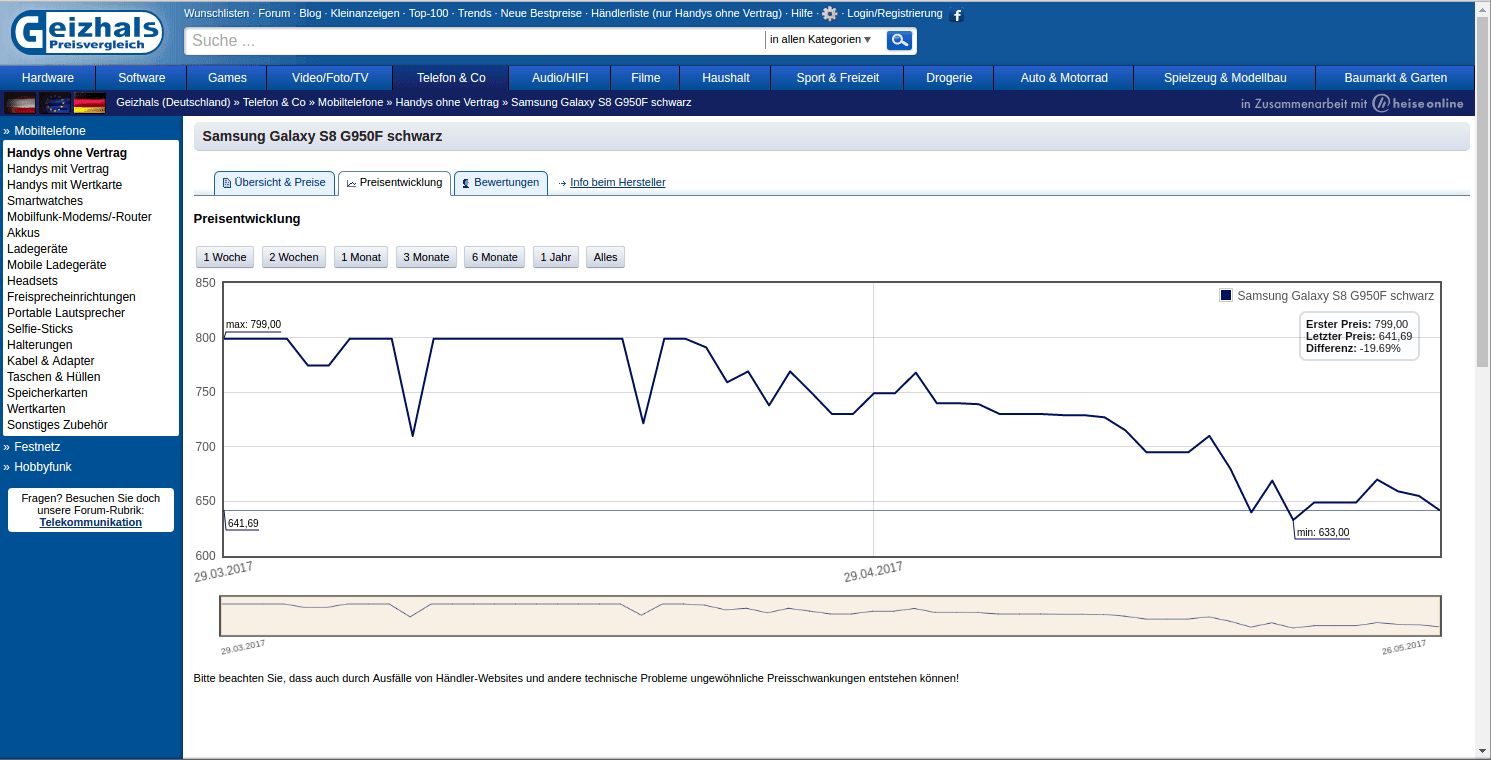Open the Haushalt category menu

click(726, 78)
